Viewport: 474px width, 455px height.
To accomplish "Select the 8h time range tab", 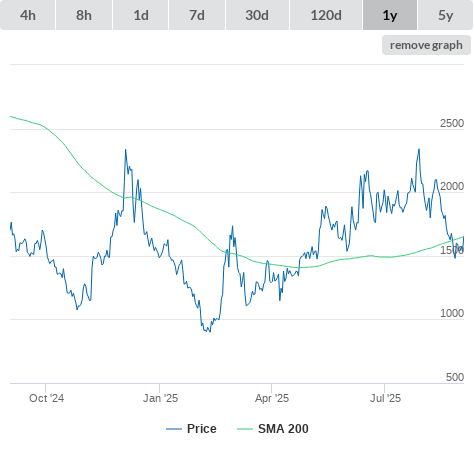I will 84,15.
